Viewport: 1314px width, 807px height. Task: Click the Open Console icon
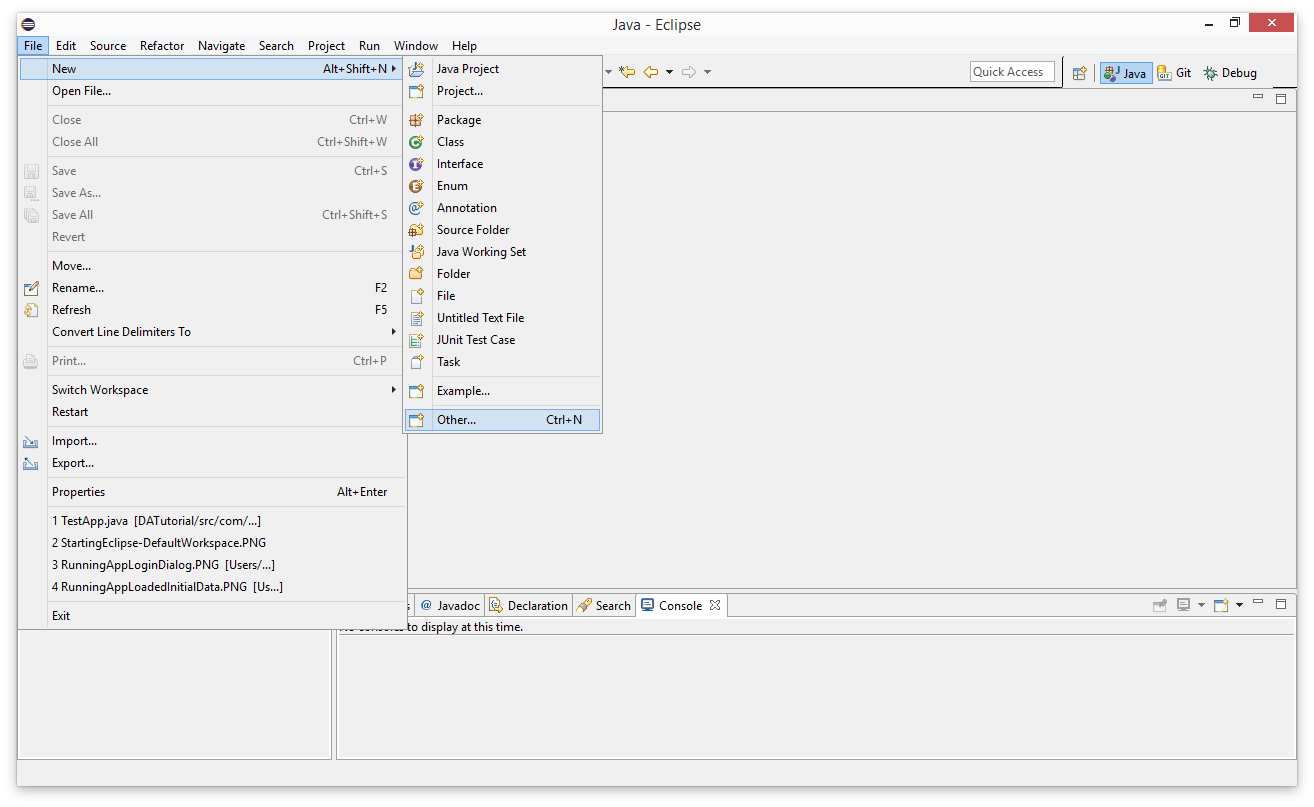tap(1220, 605)
